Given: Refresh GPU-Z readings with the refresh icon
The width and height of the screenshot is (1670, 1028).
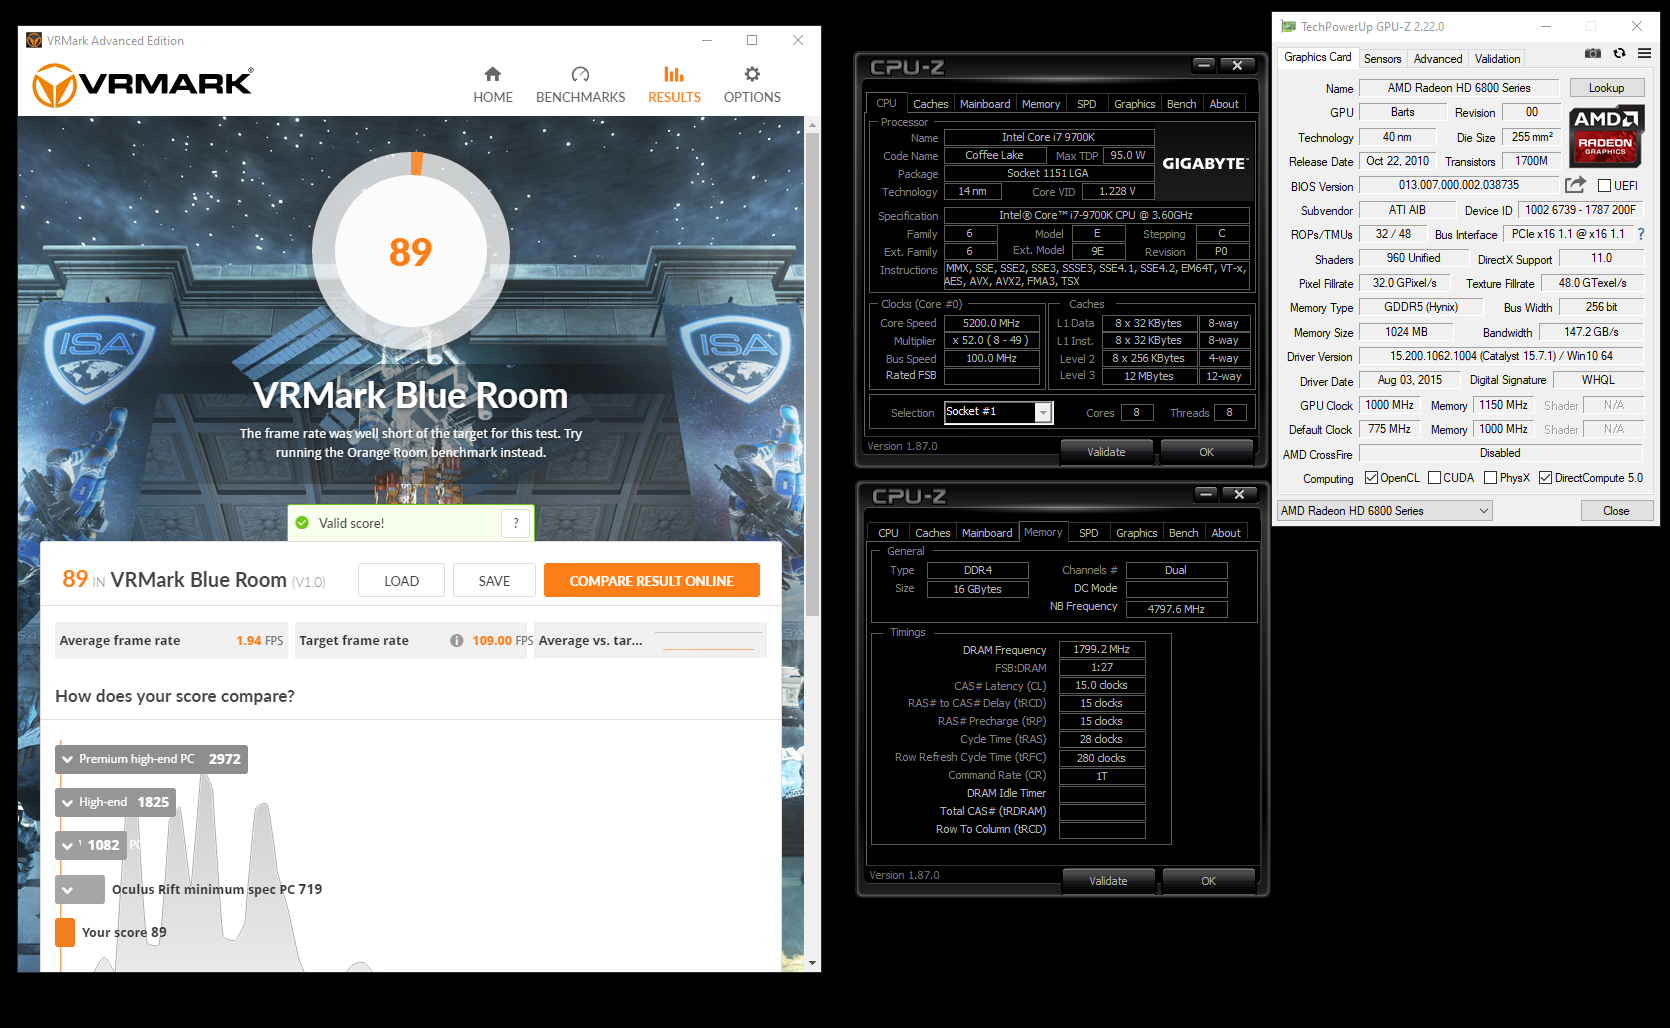Looking at the screenshot, I should click(x=1619, y=53).
